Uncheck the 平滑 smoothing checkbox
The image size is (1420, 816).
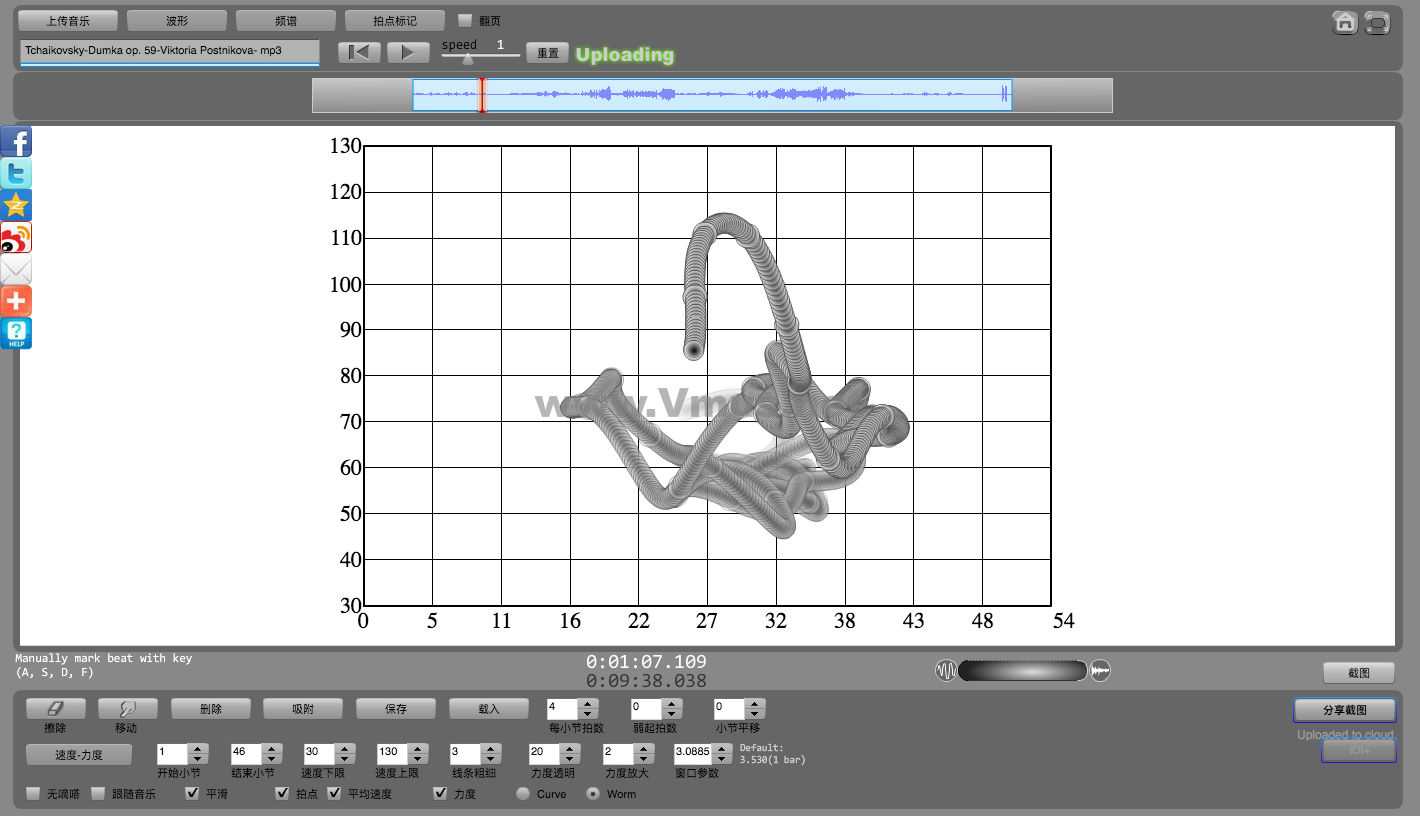pyautogui.click(x=193, y=794)
